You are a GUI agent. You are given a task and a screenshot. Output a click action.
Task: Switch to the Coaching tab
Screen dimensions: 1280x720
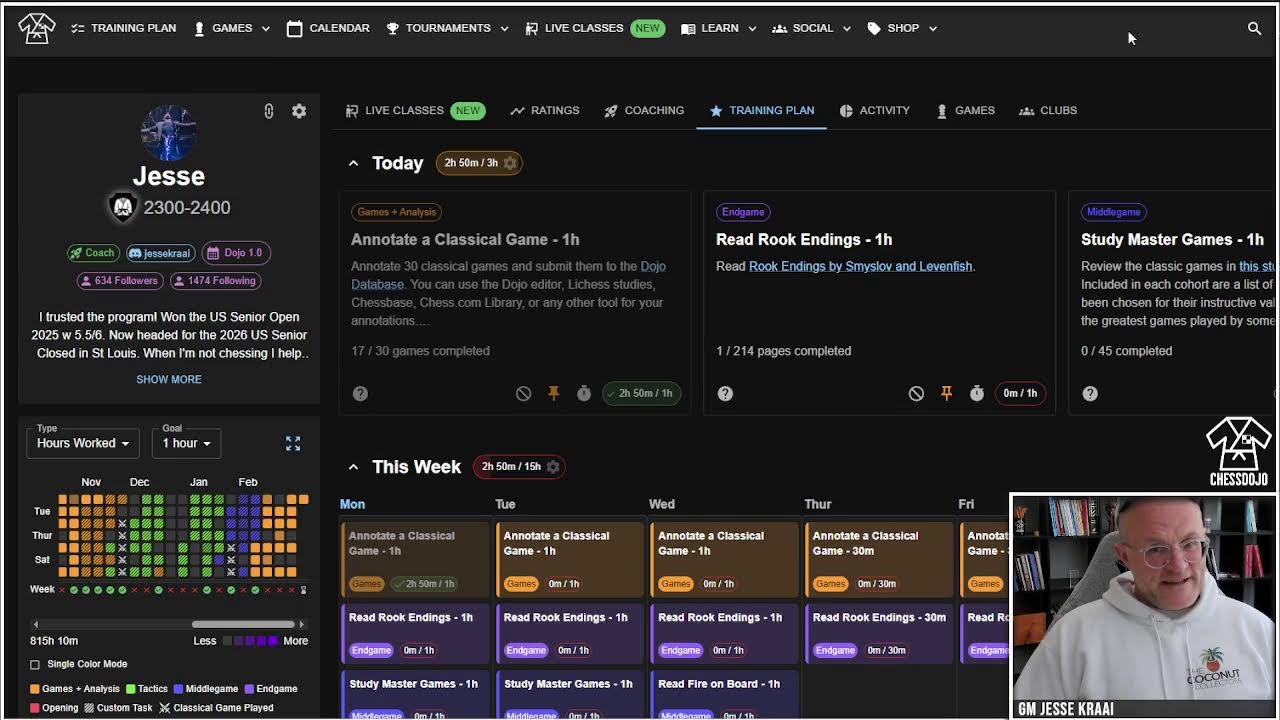[644, 111]
